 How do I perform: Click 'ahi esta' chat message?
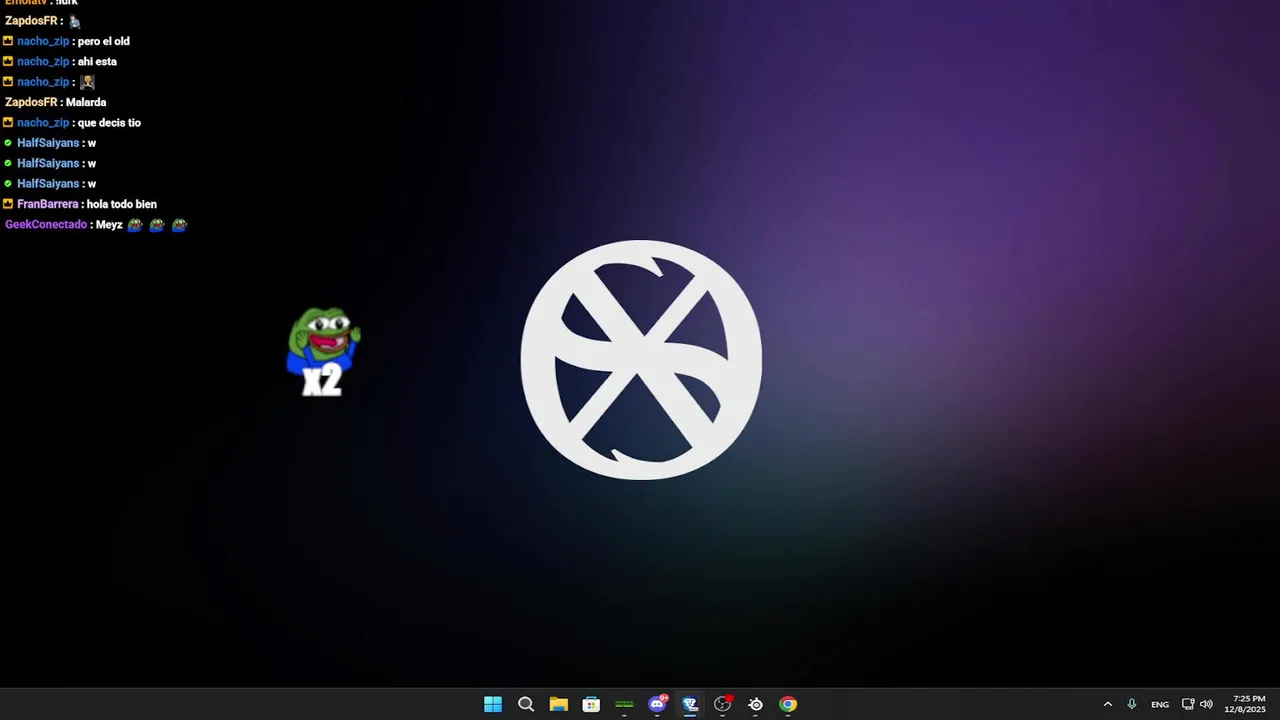(97, 62)
